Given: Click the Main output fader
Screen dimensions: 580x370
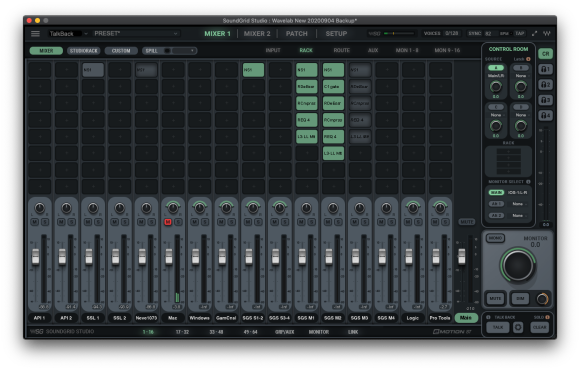Looking at the screenshot, I should click(462, 256).
